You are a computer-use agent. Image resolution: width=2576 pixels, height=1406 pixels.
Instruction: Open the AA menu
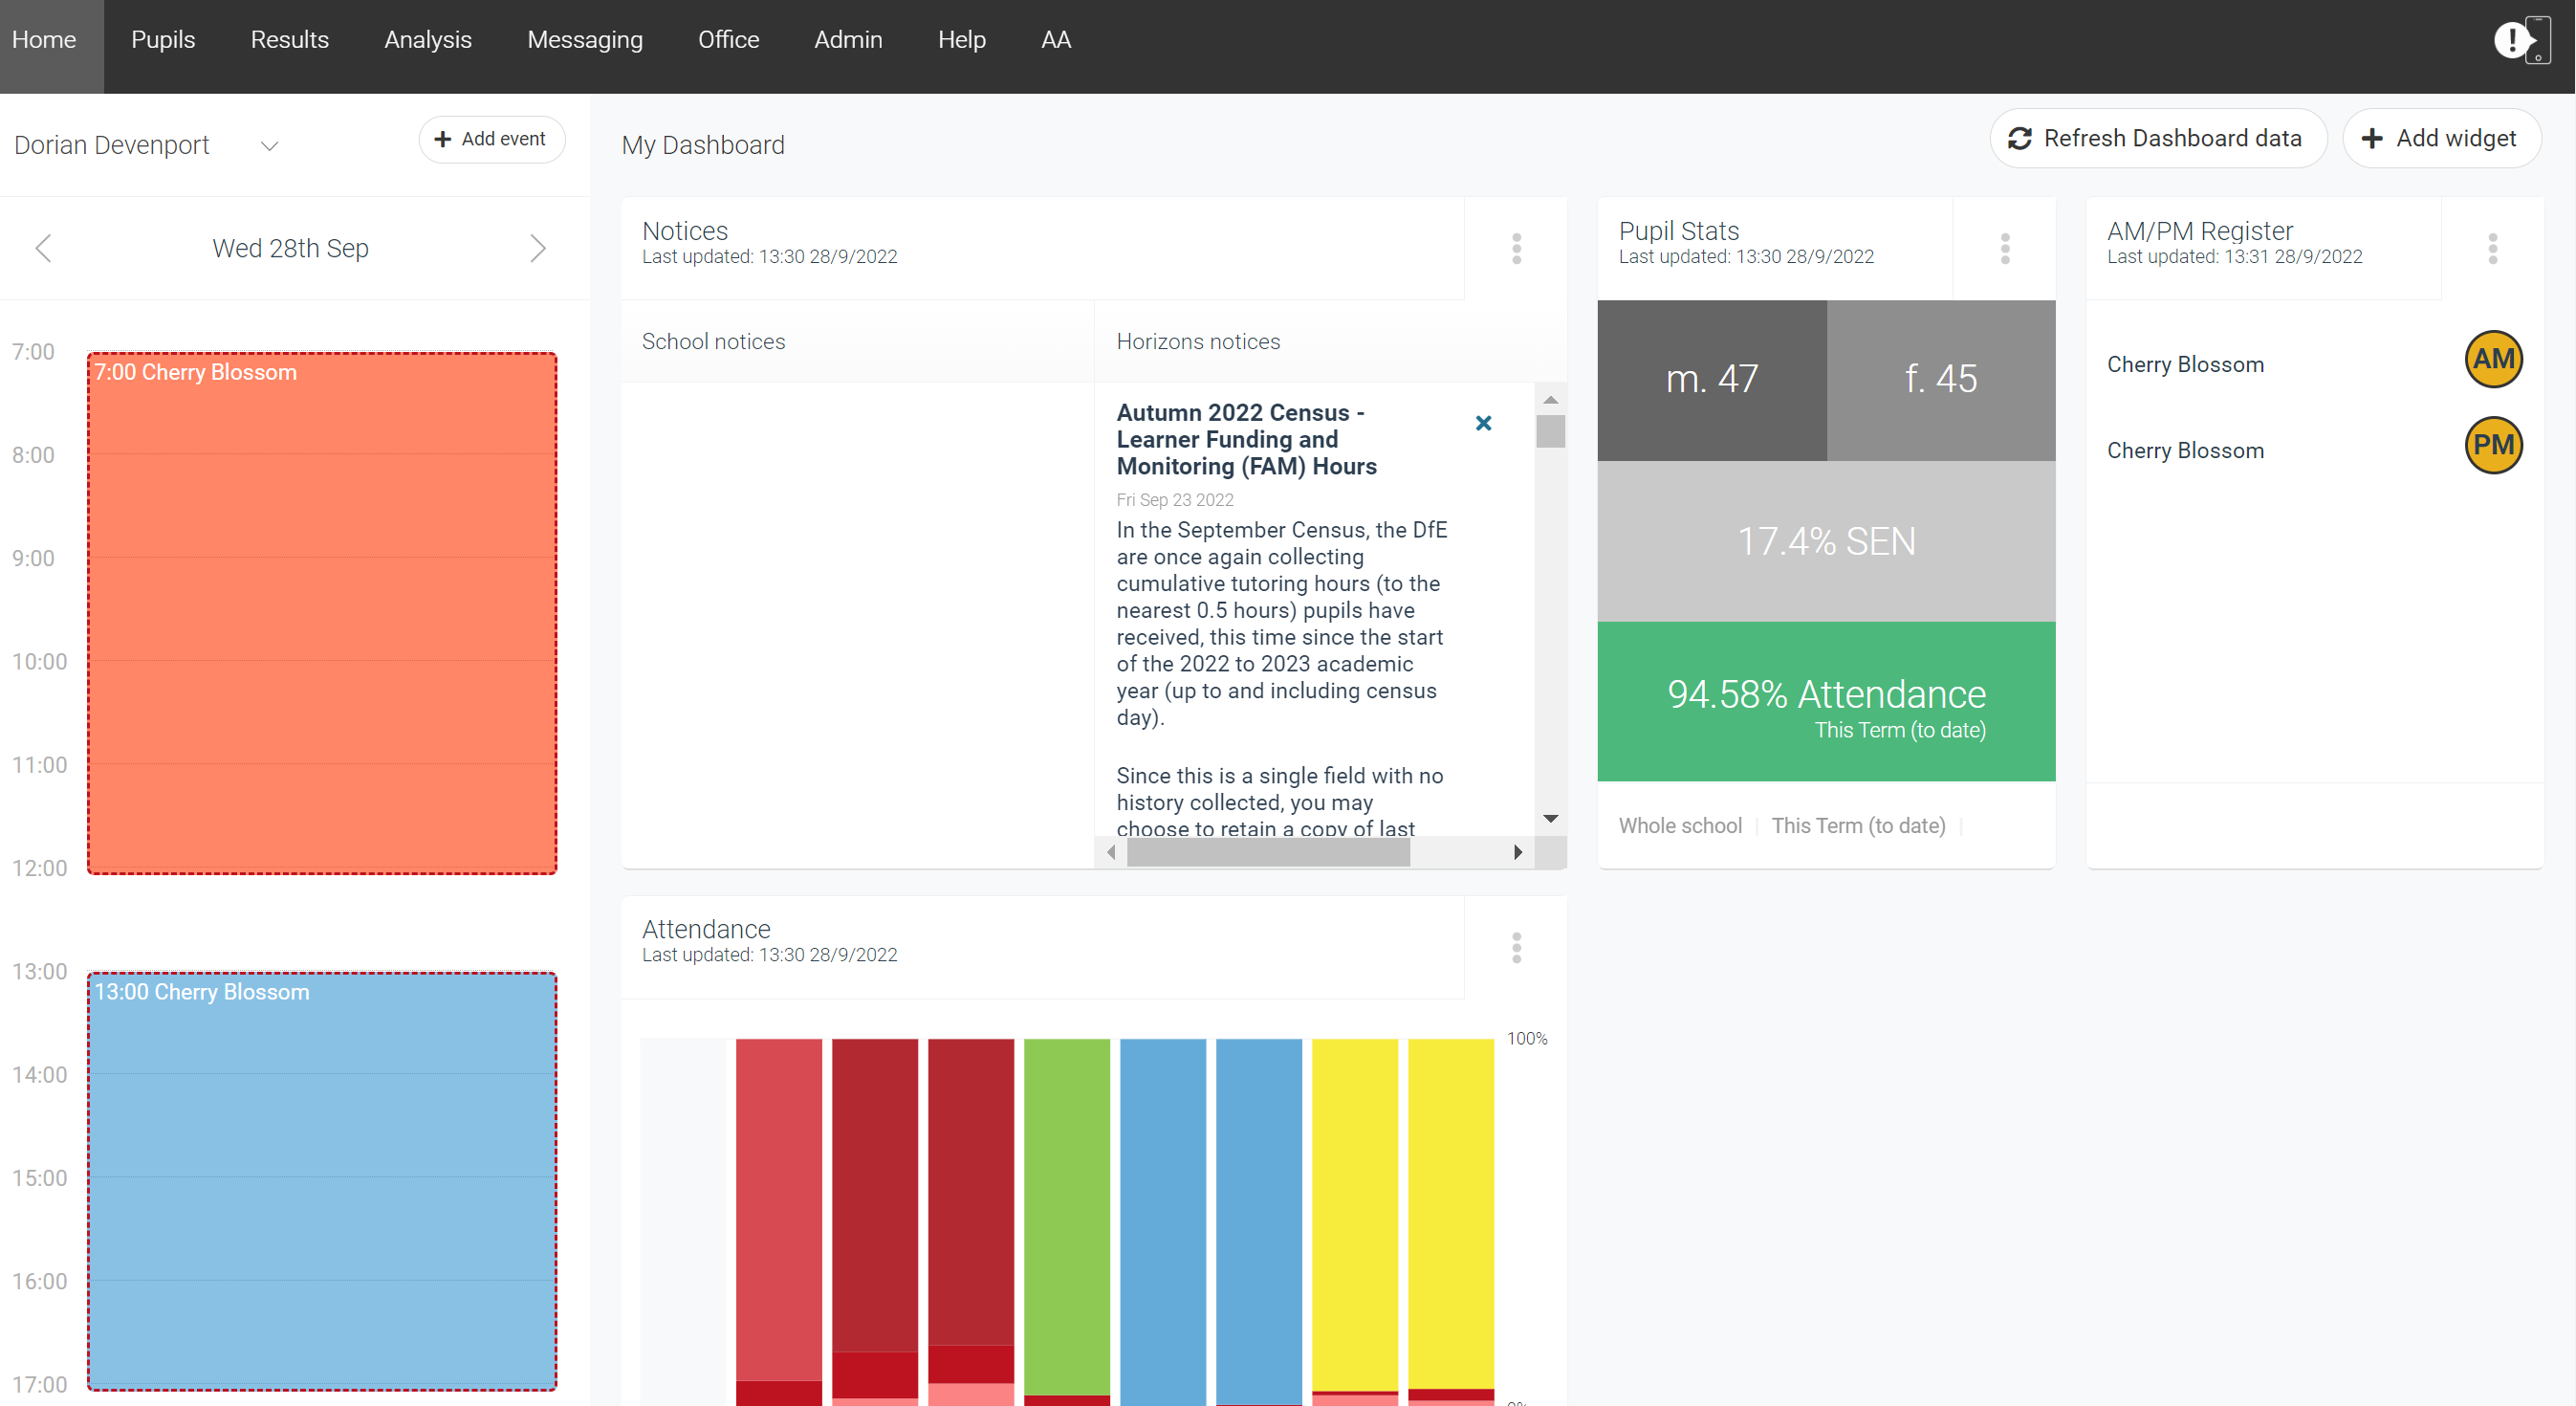click(1055, 40)
